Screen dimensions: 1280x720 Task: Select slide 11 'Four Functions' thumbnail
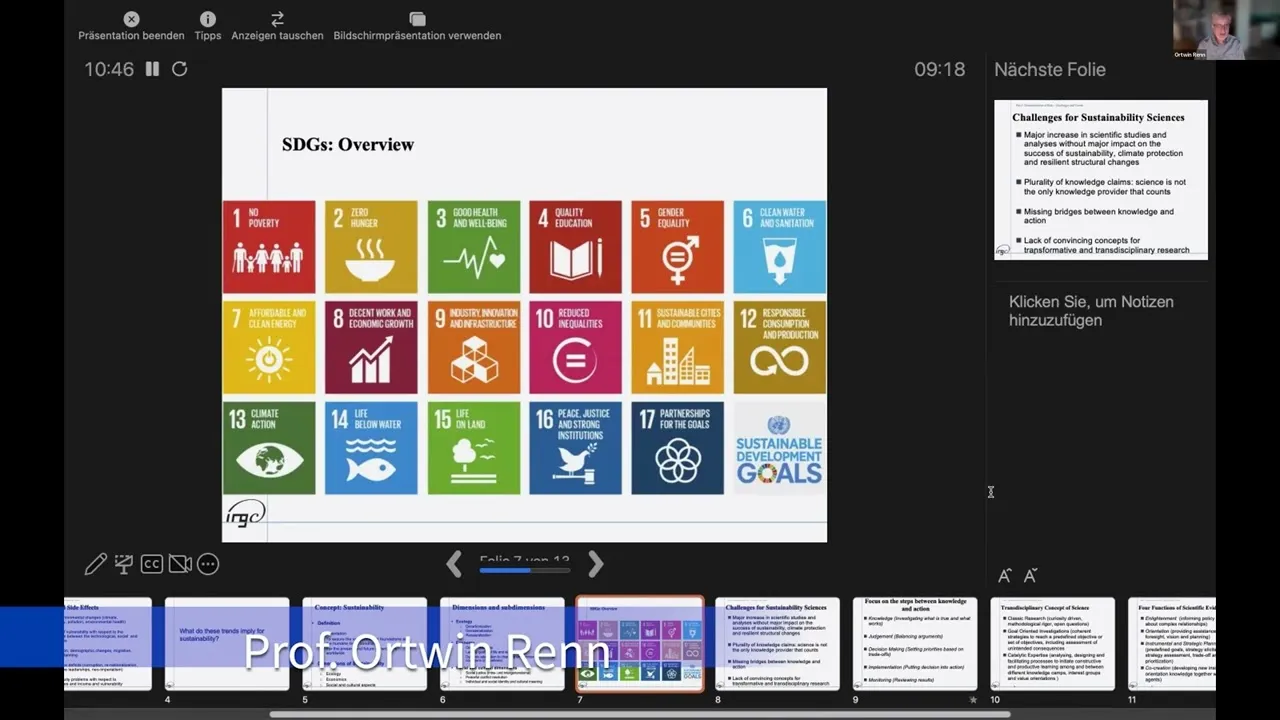point(1172,644)
